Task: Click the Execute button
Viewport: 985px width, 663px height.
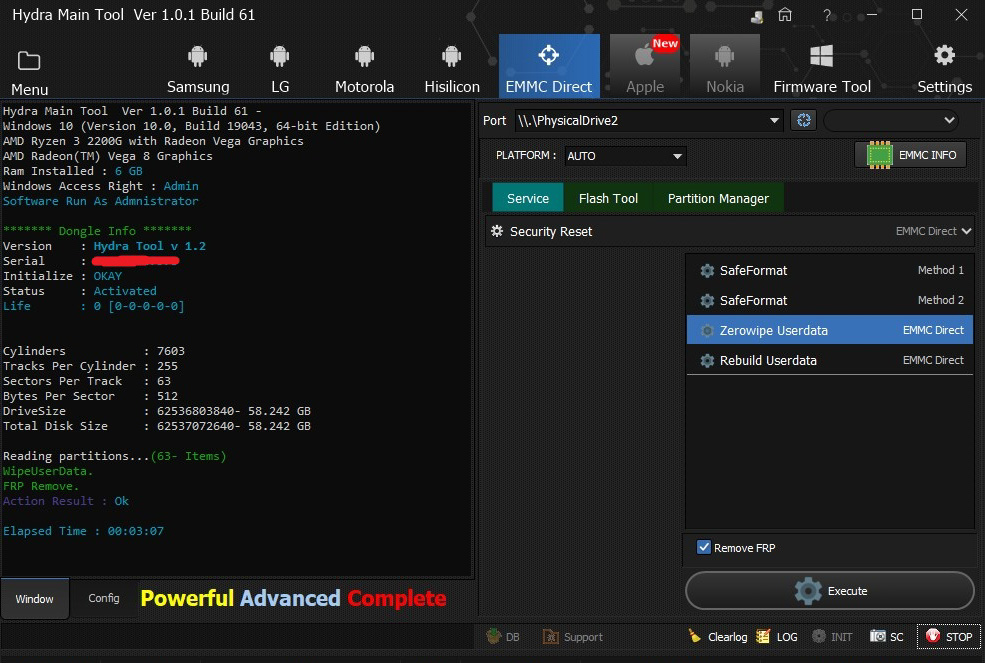Action: click(829, 591)
